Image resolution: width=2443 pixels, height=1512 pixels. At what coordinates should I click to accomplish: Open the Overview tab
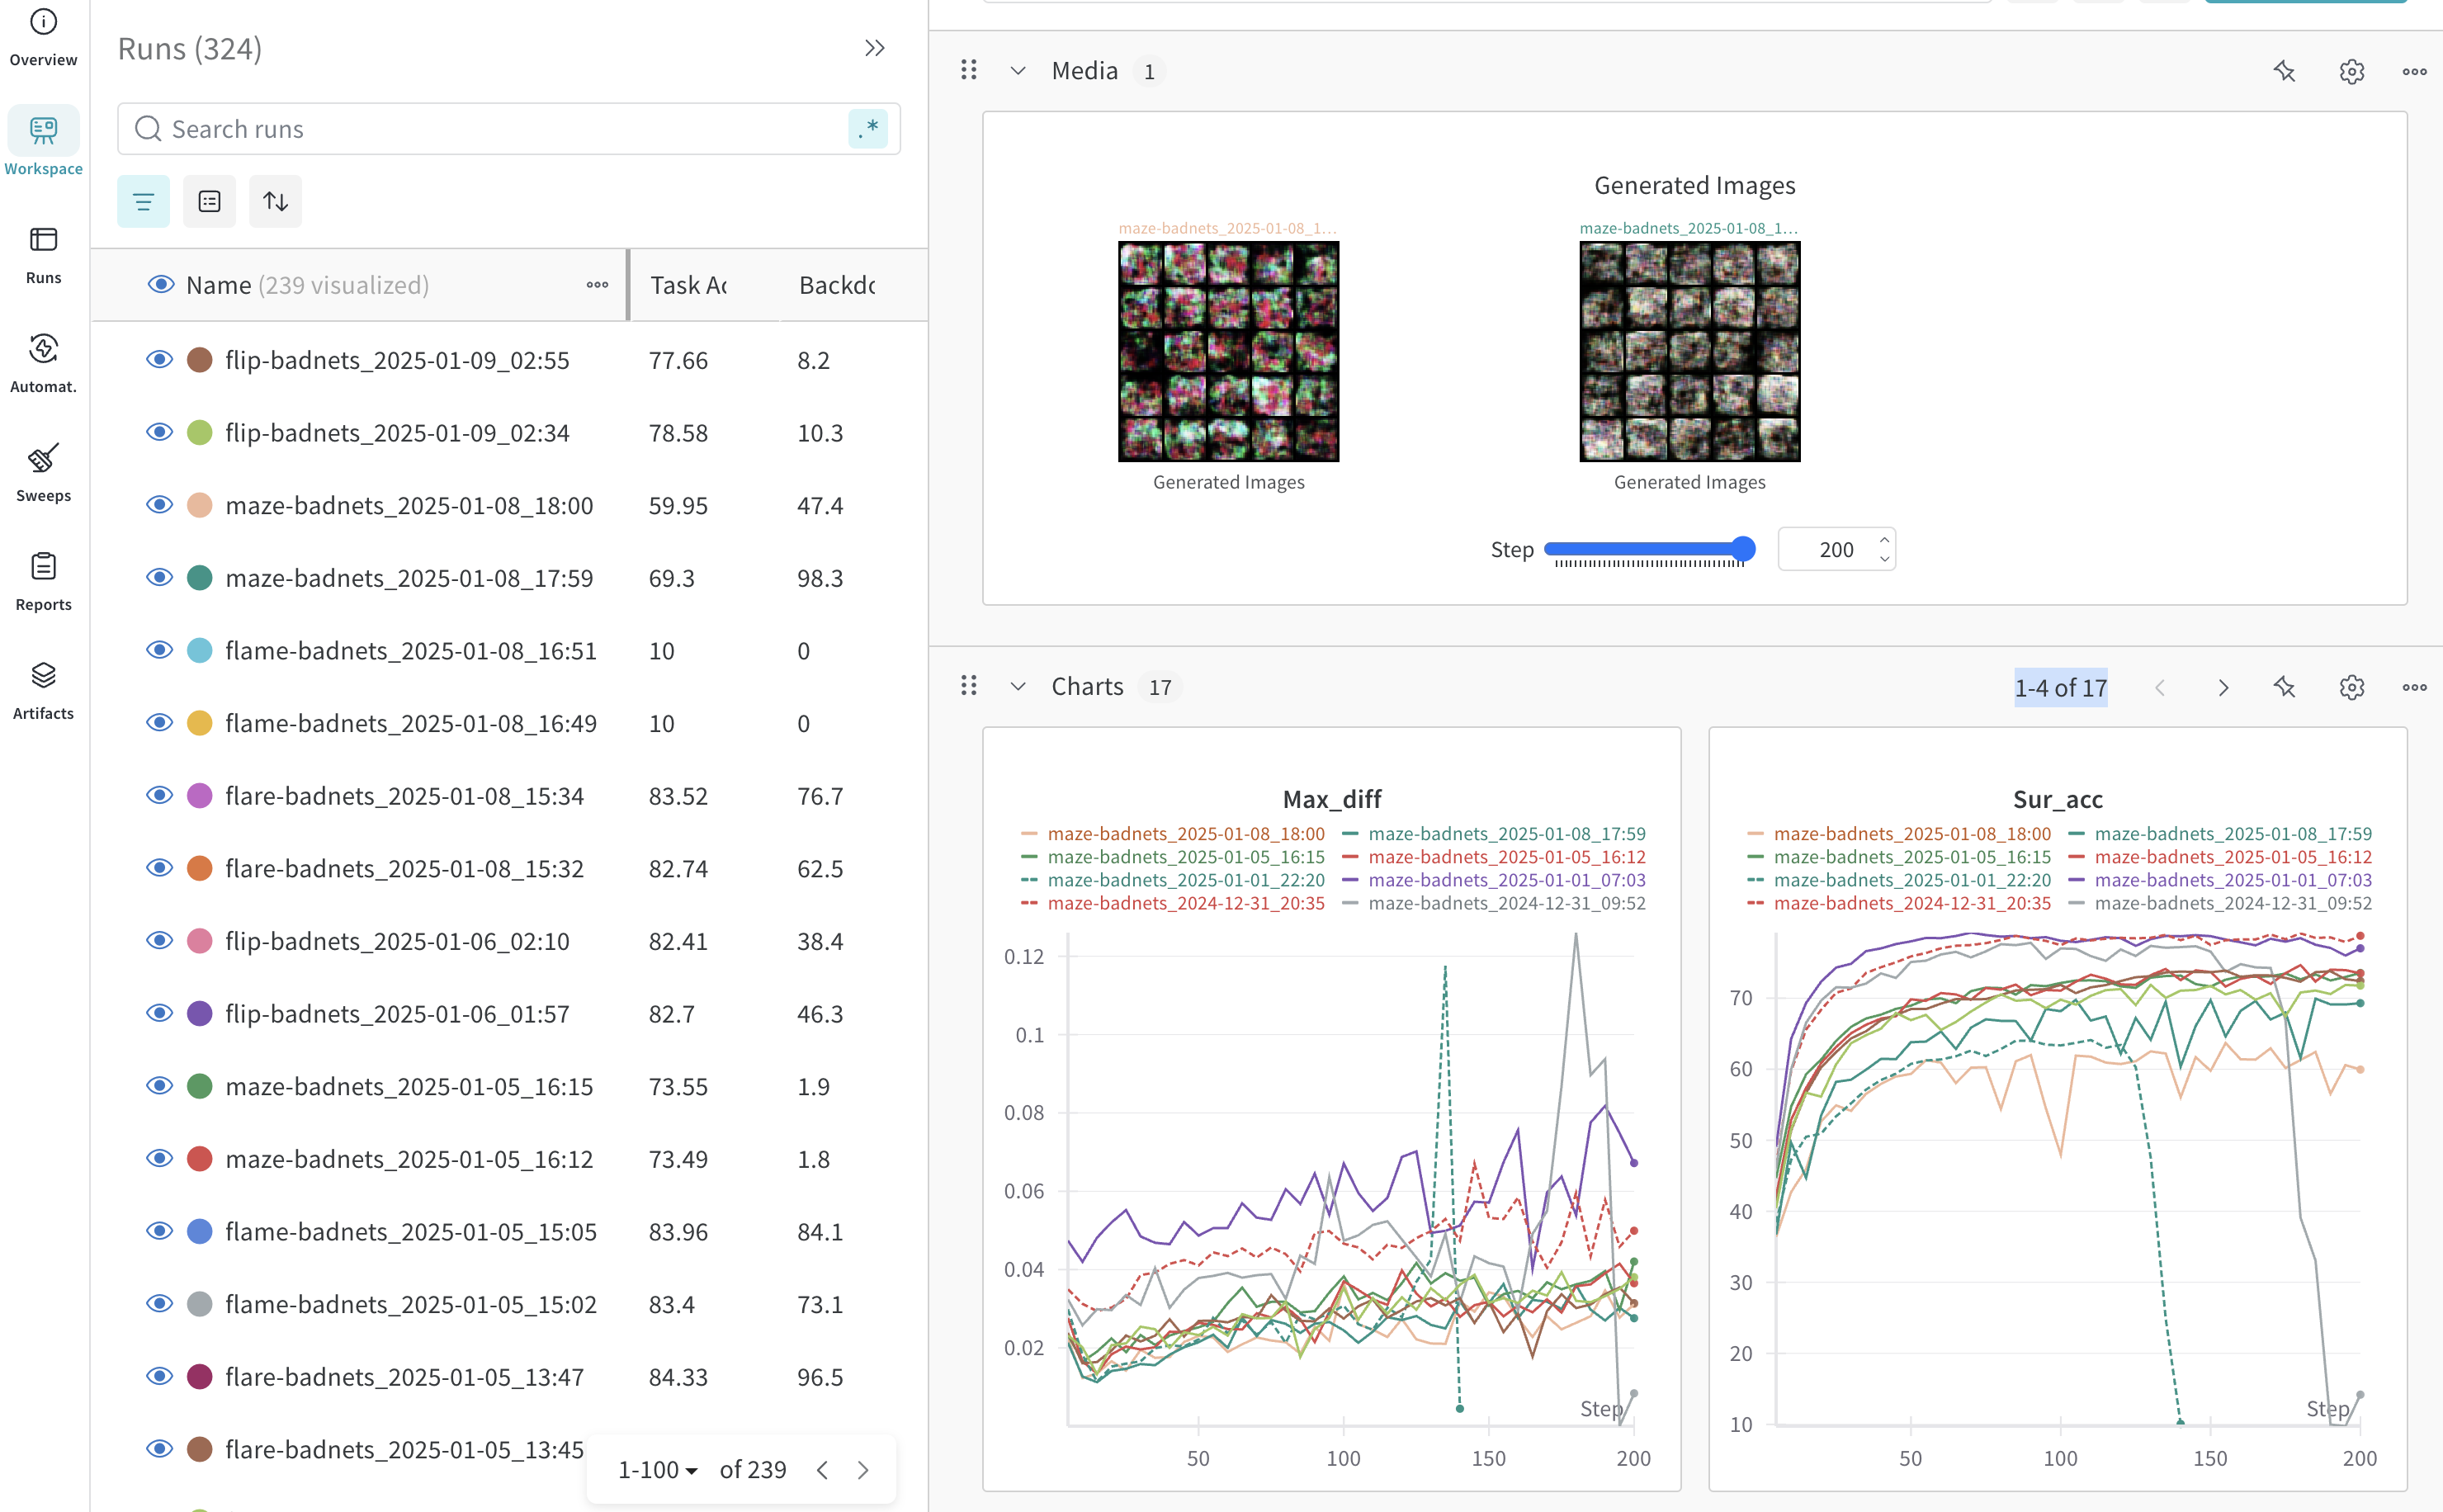pos(43,36)
